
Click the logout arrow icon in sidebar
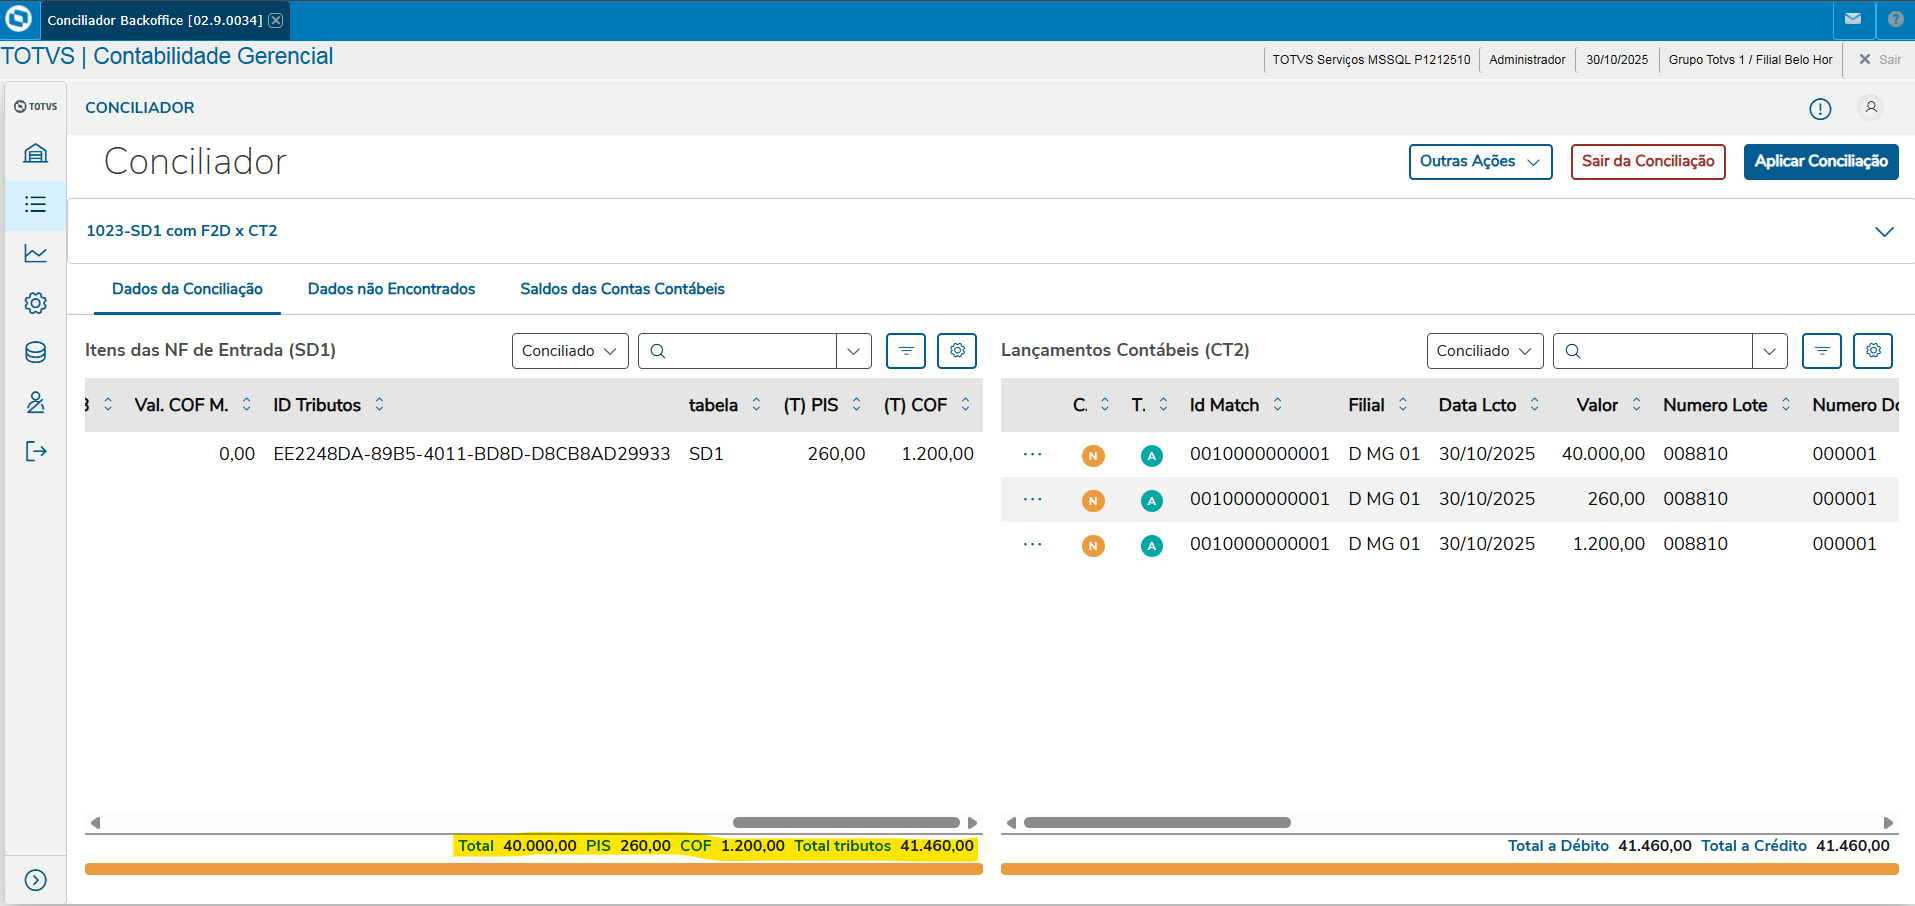(36, 452)
